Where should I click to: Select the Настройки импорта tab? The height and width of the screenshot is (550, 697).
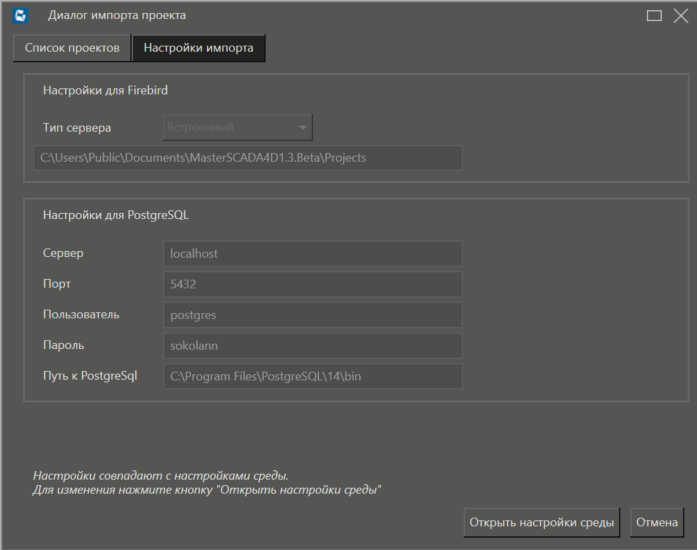point(198,48)
